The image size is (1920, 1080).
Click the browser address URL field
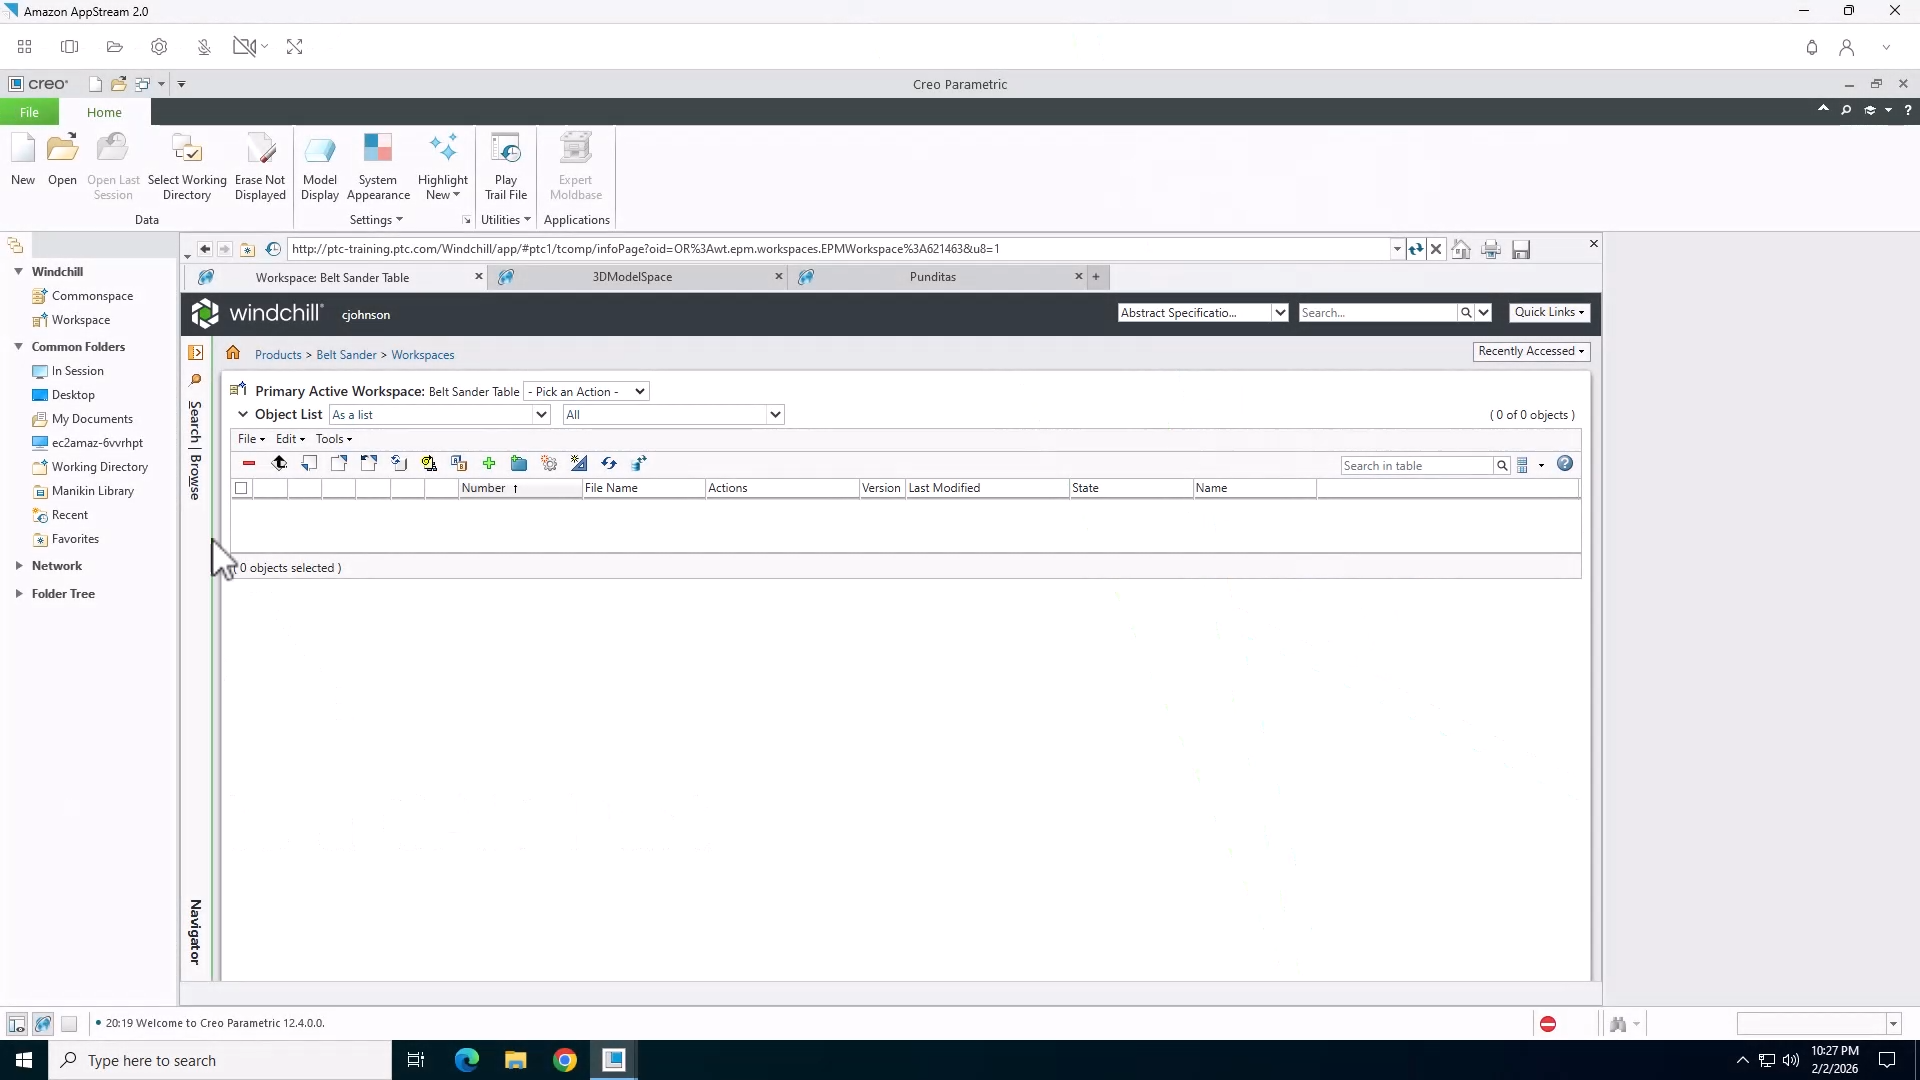[x=838, y=249]
